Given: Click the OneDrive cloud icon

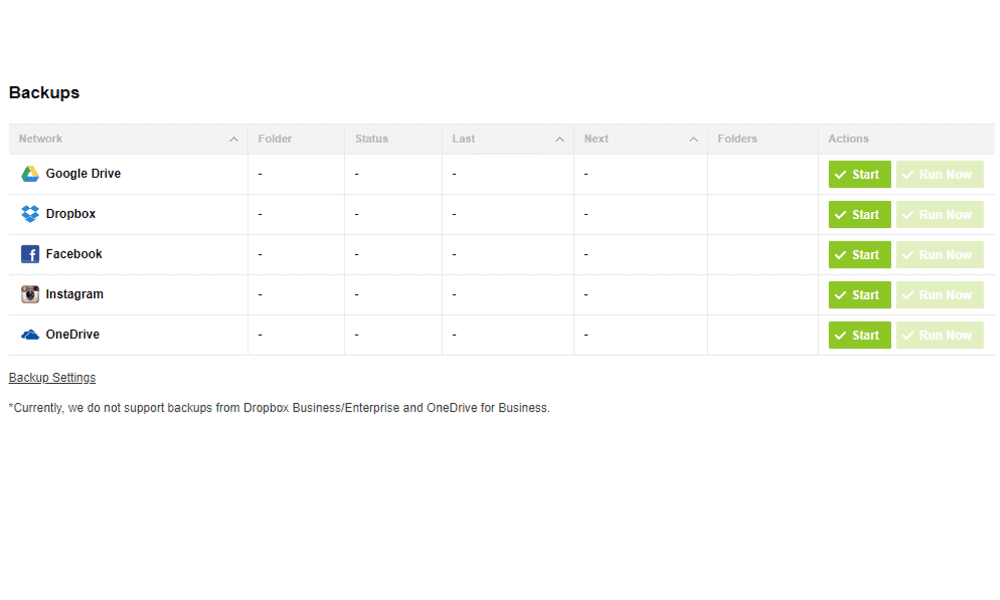Looking at the screenshot, I should (x=30, y=334).
